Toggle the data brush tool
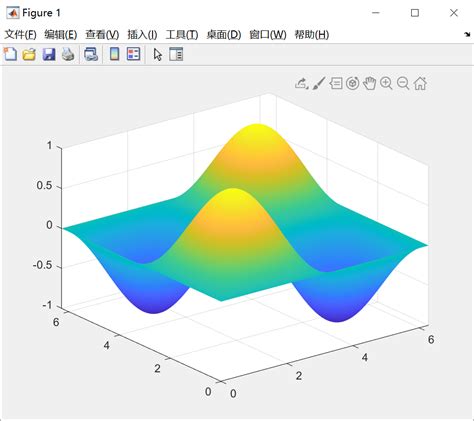The height and width of the screenshot is (421, 474). click(319, 83)
